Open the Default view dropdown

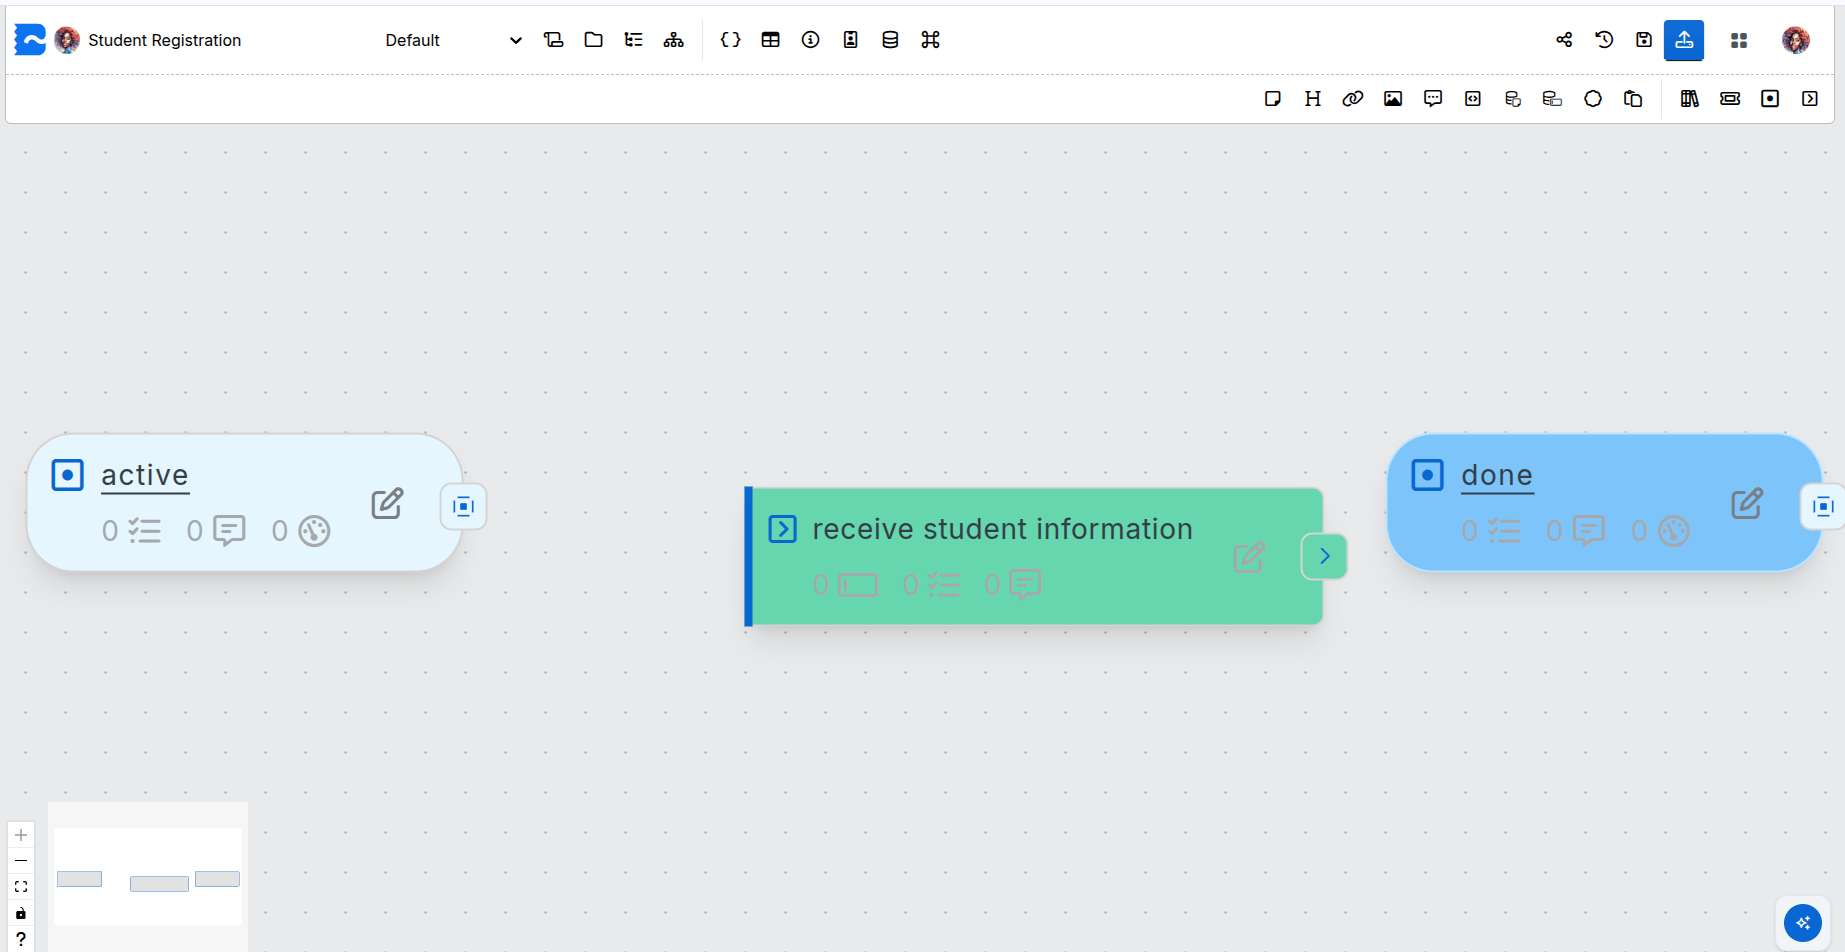point(453,40)
